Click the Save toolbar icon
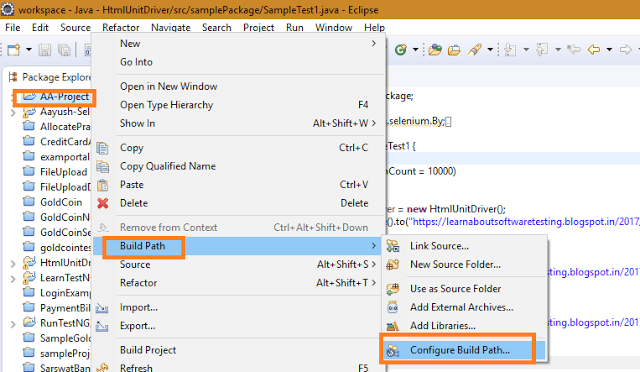 pos(44,50)
